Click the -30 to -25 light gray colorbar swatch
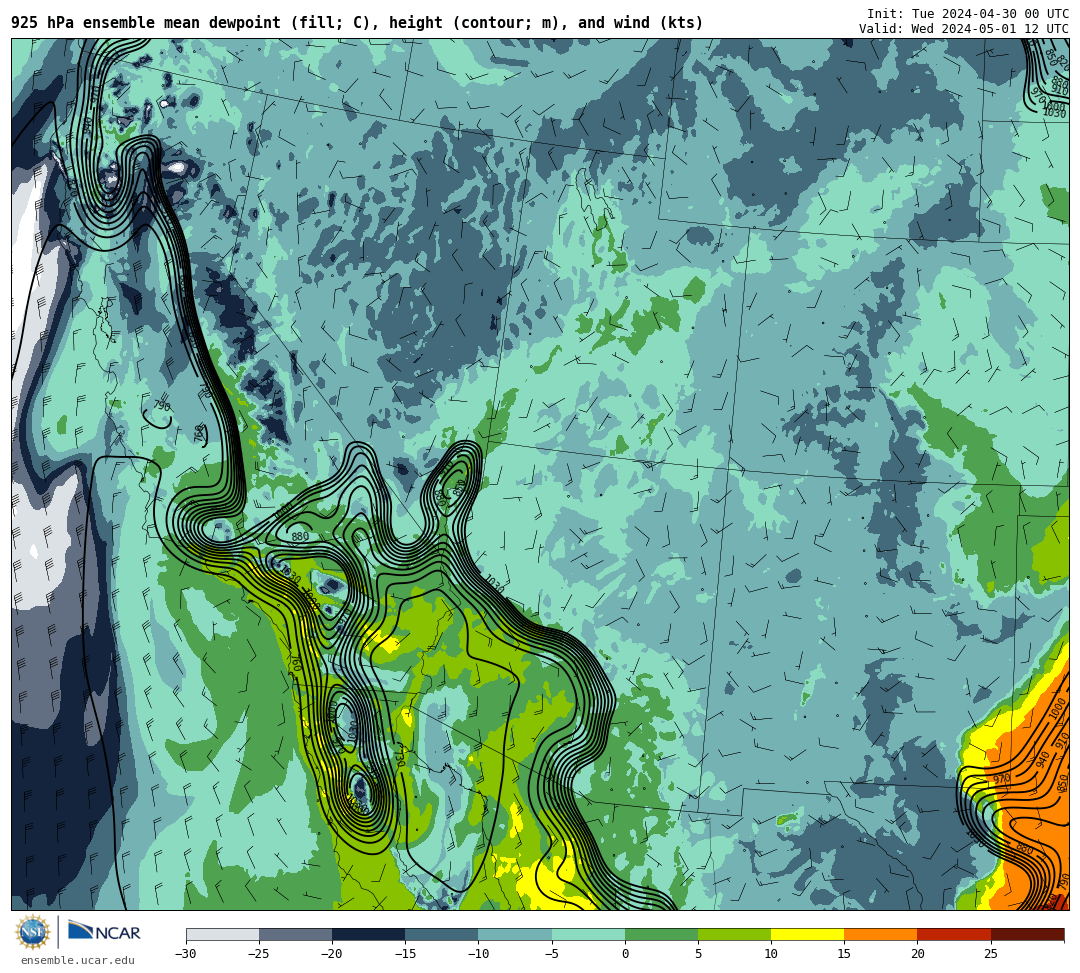 (x=222, y=934)
